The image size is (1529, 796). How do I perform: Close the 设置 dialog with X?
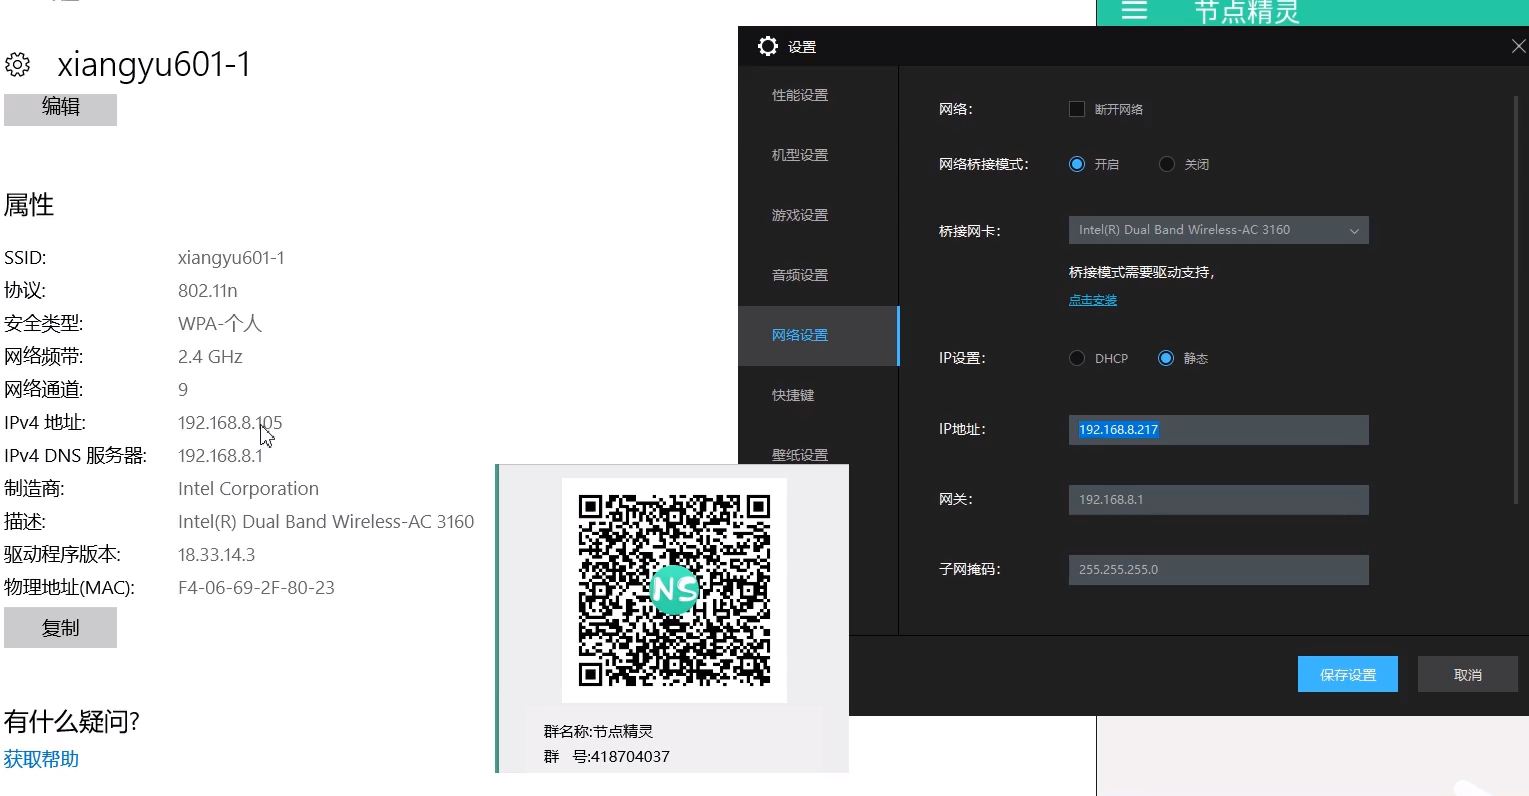tap(1518, 46)
